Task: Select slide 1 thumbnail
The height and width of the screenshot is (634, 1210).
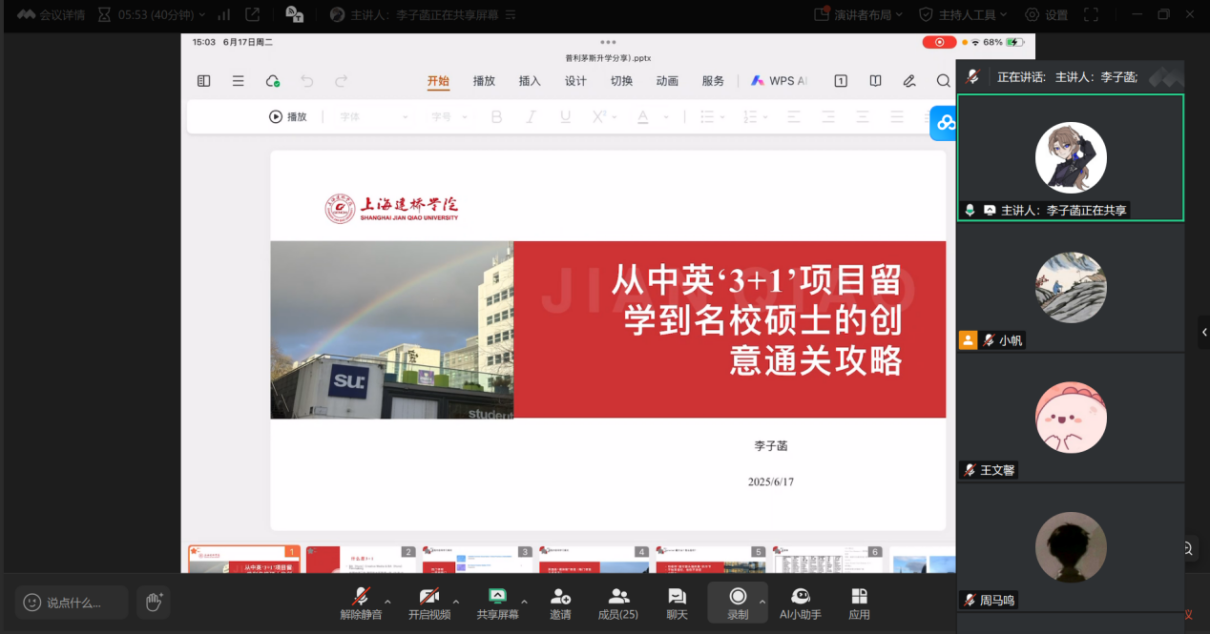Action: [x=244, y=560]
